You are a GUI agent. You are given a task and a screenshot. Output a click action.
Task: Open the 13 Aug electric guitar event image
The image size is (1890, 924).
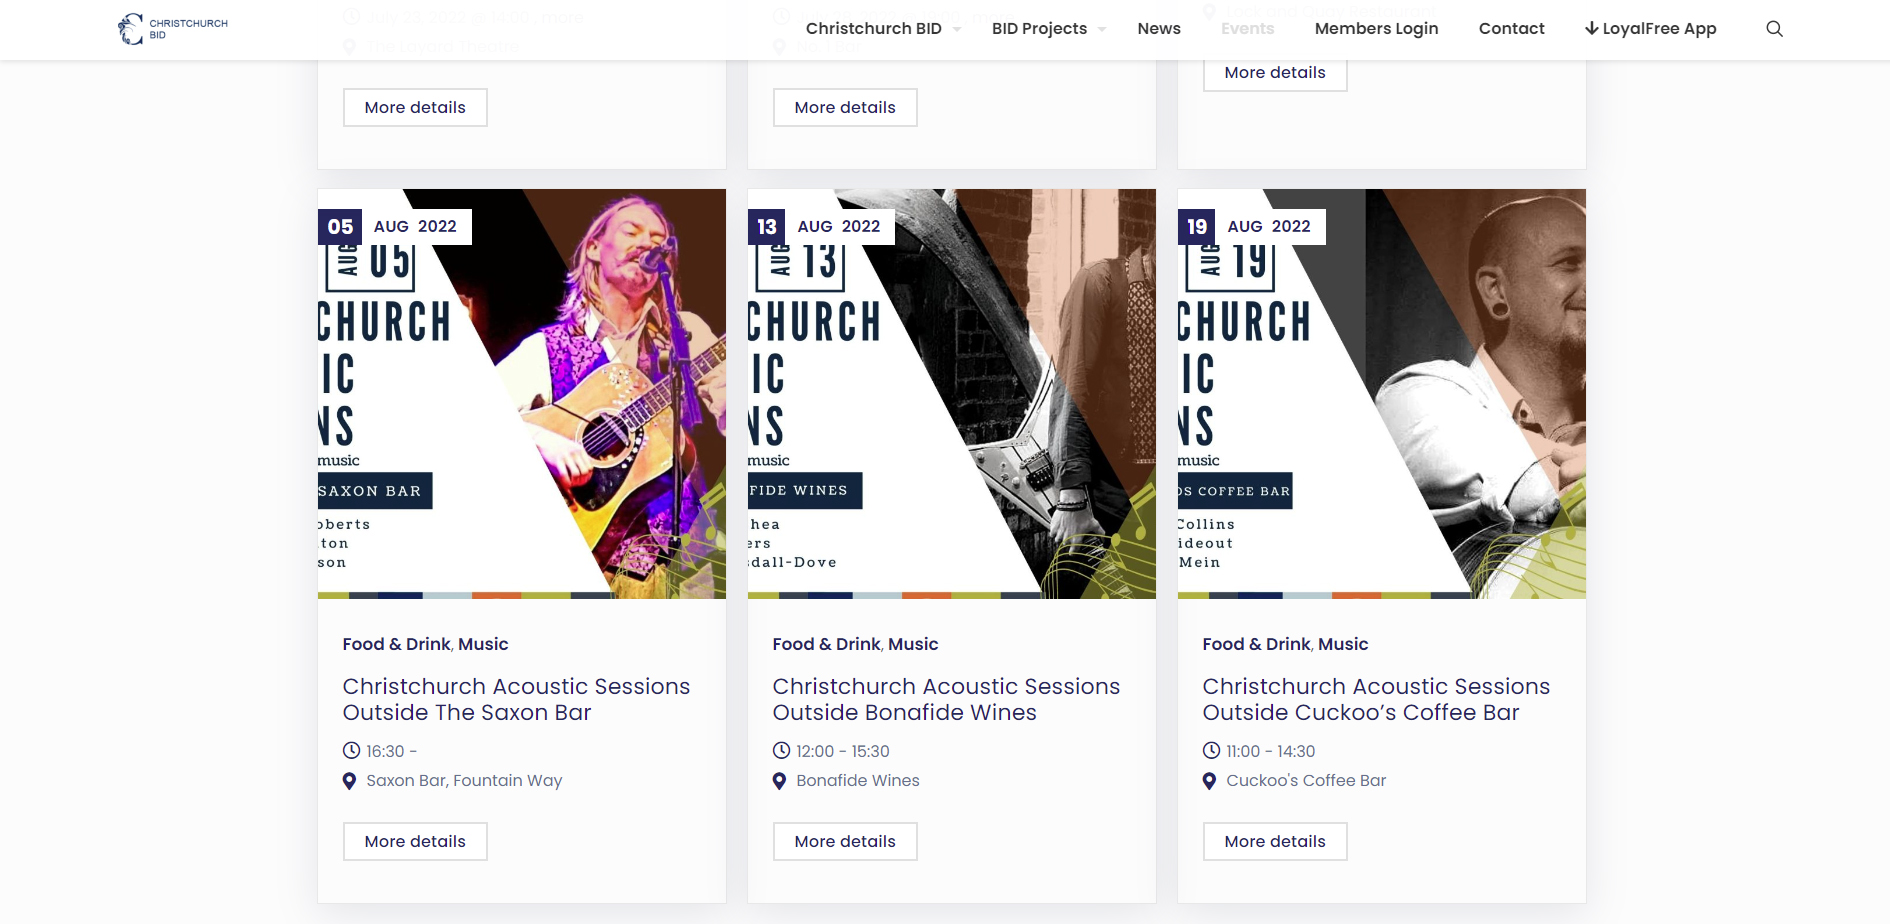coord(952,394)
